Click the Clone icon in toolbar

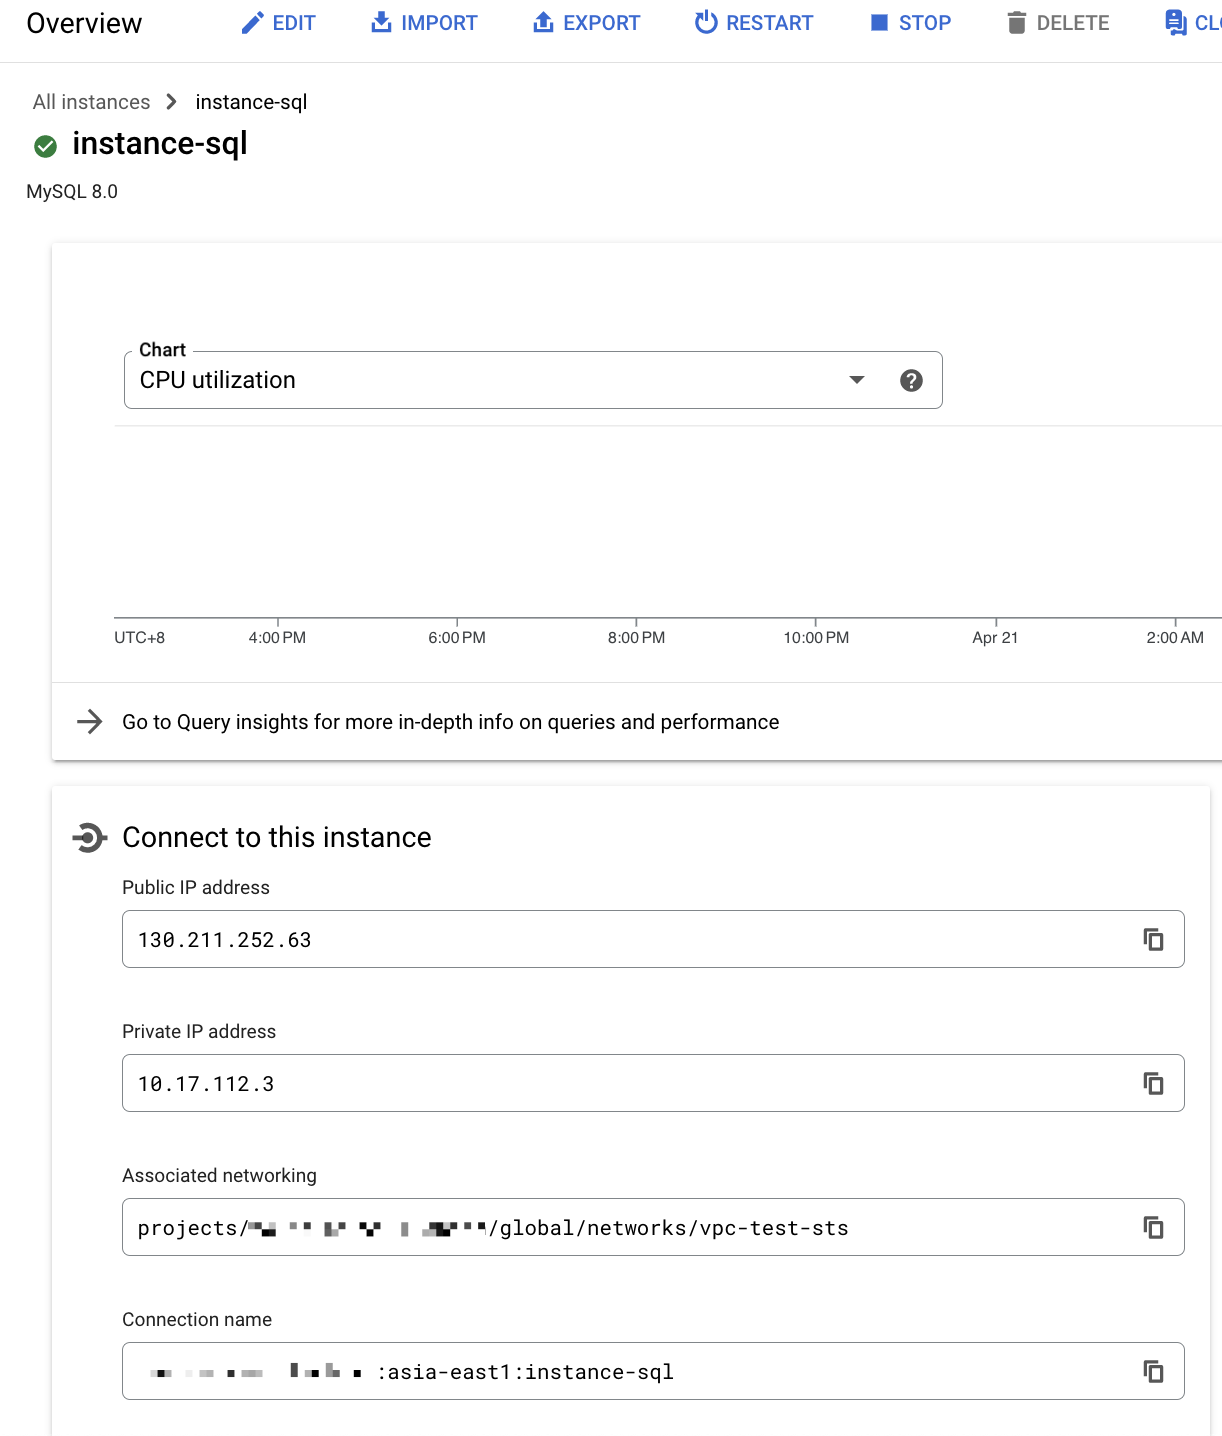click(x=1176, y=23)
